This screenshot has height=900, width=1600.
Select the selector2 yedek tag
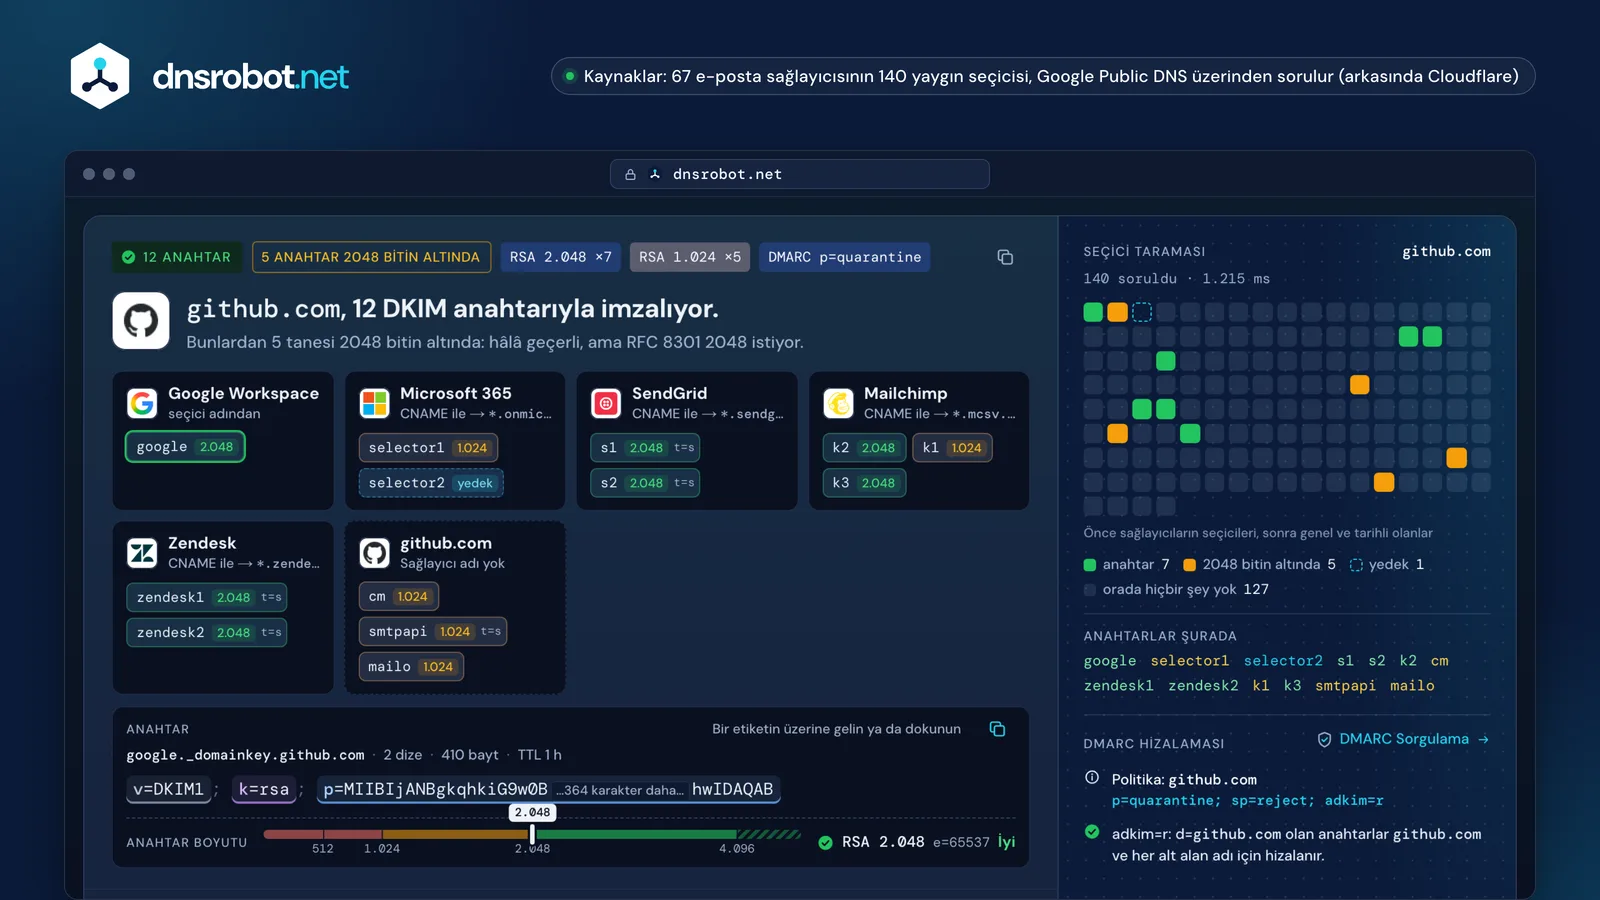[x=431, y=483]
